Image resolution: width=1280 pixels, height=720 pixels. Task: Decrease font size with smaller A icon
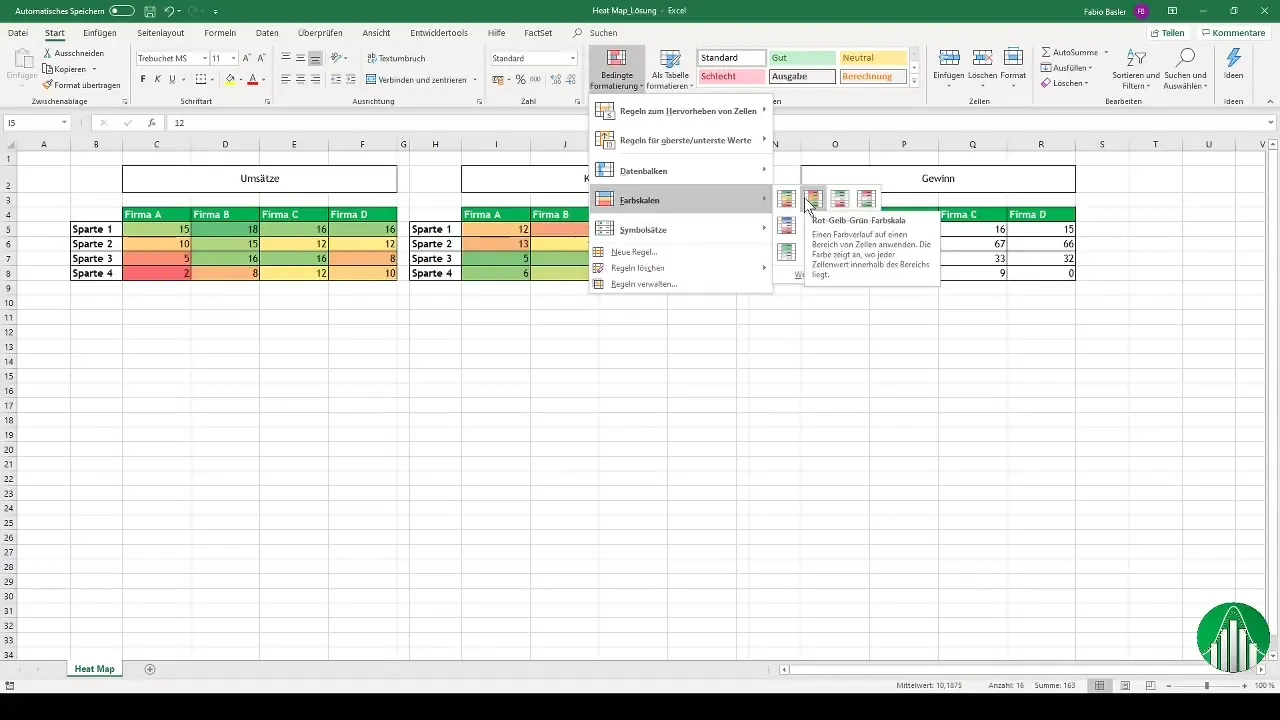click(x=262, y=58)
